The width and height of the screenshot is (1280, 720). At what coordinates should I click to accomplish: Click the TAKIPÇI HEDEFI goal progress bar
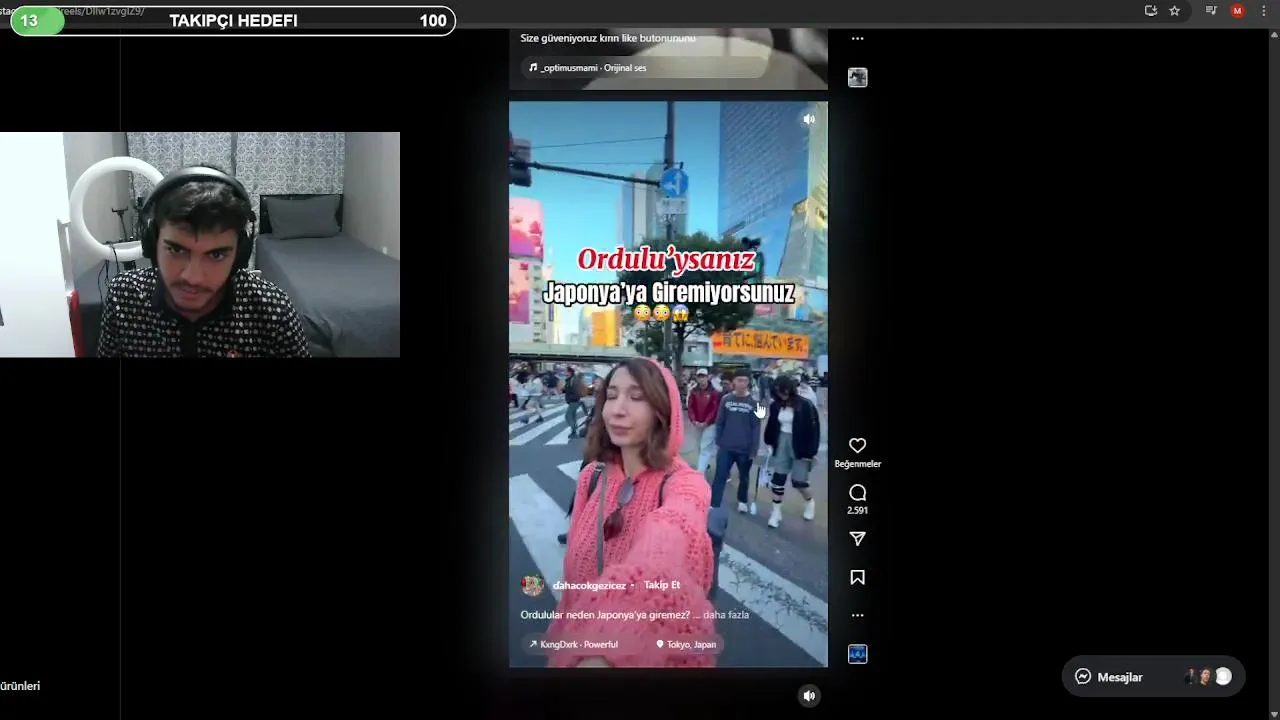point(233,21)
